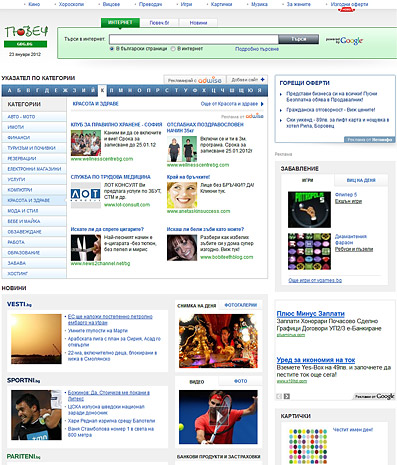Open Преводач in the top navigation
397x465 pixels.
click(x=150, y=4)
